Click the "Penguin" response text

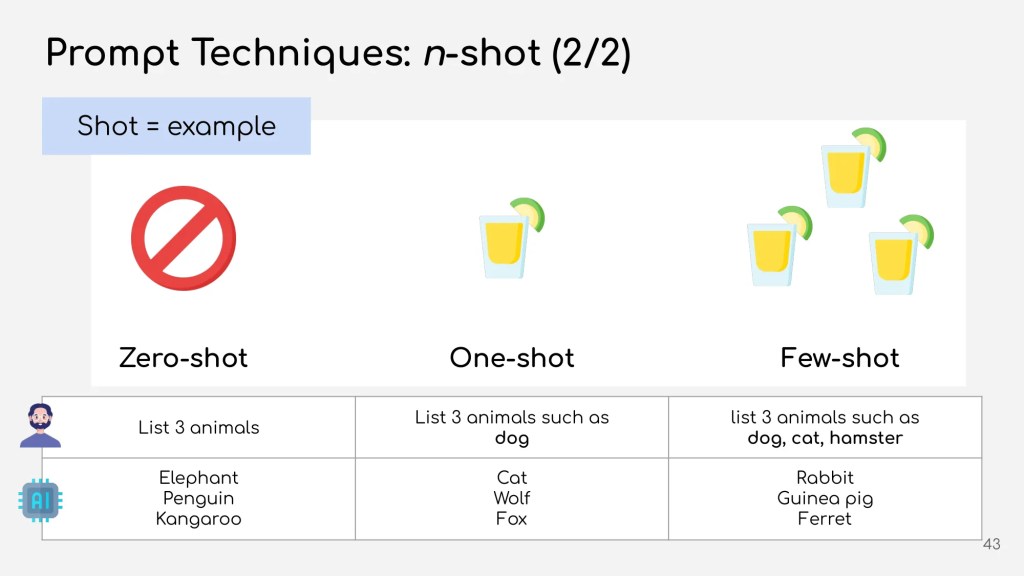pyautogui.click(x=198, y=498)
